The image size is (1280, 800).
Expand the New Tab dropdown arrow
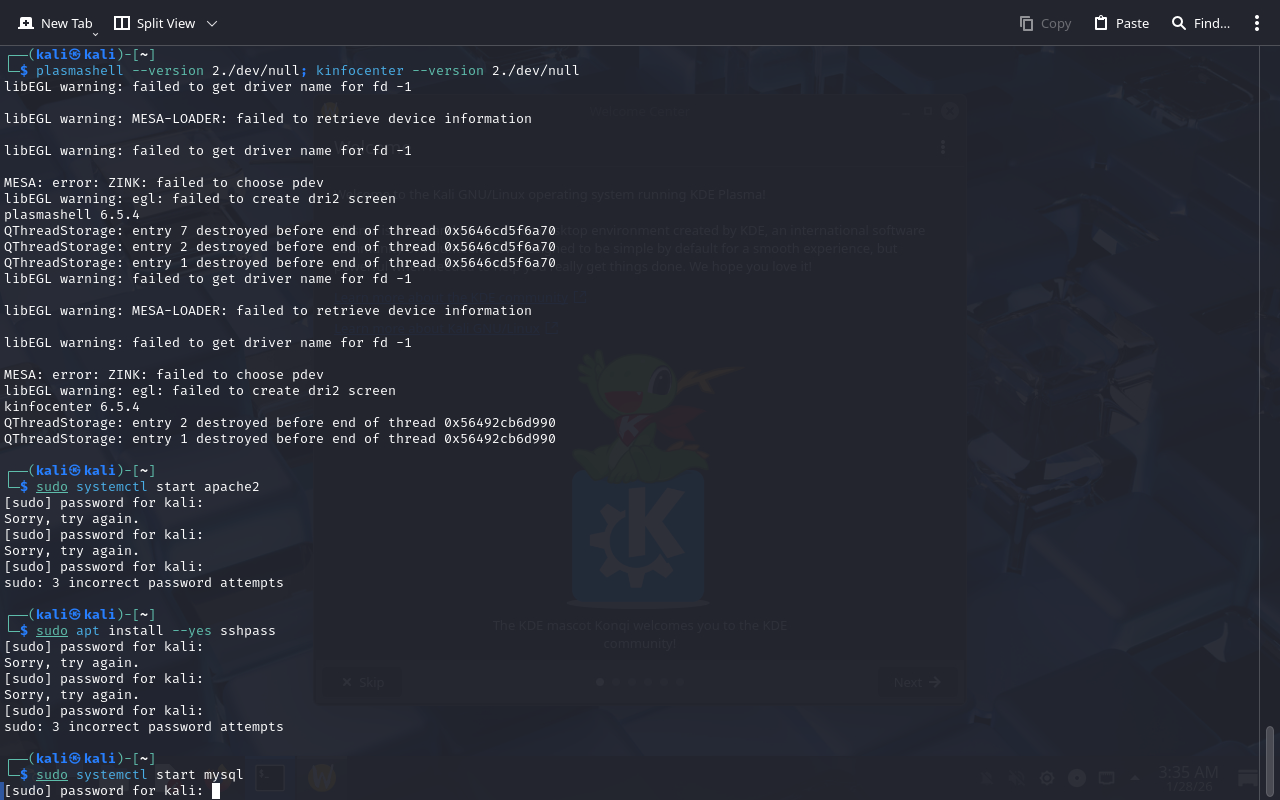point(96,34)
